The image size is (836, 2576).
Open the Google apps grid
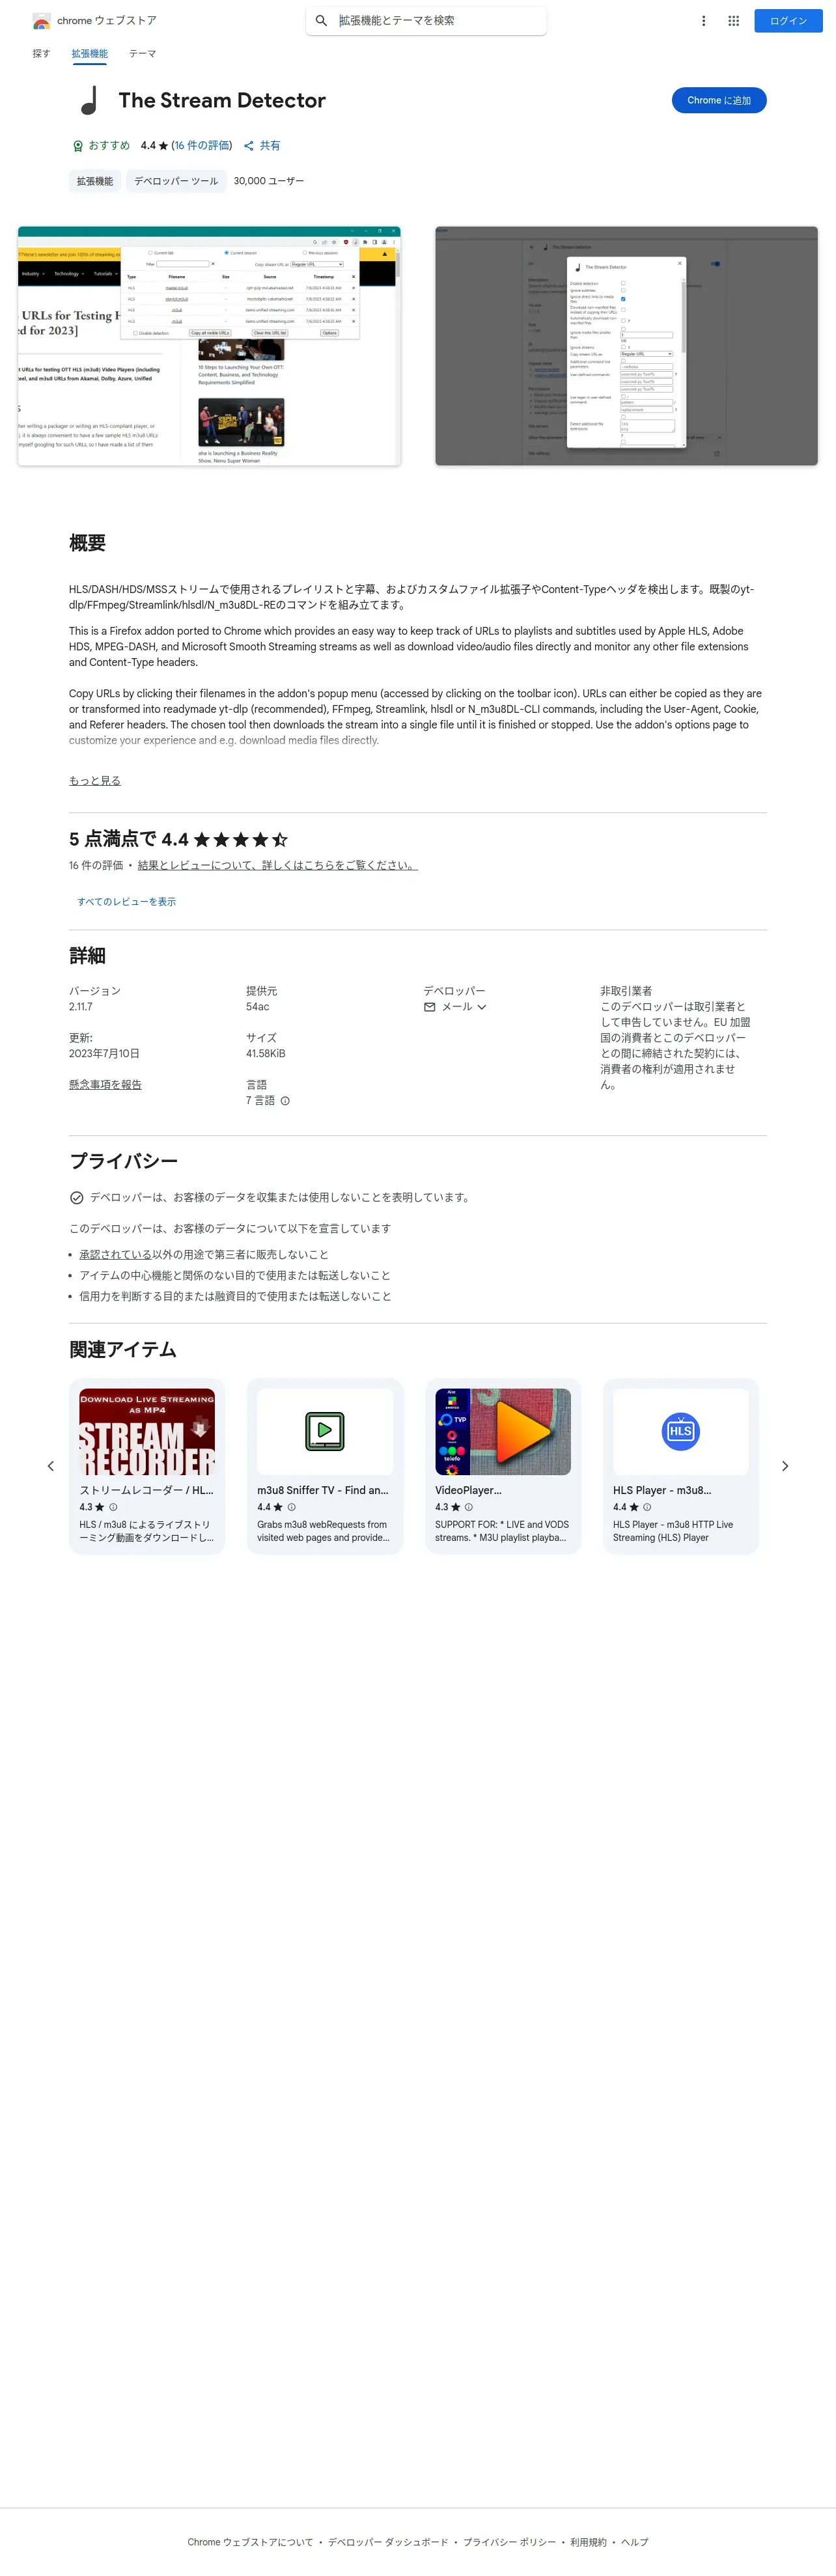coord(733,21)
